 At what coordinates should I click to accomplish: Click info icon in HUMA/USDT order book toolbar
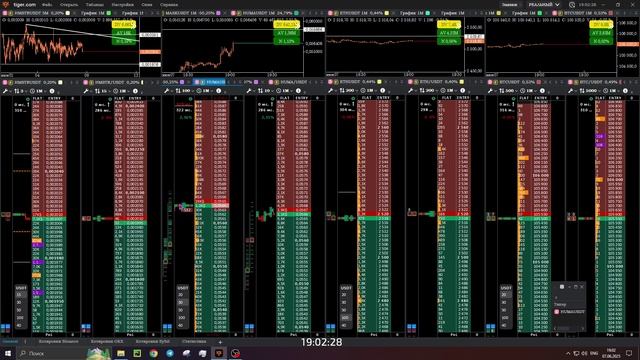tap(298, 91)
